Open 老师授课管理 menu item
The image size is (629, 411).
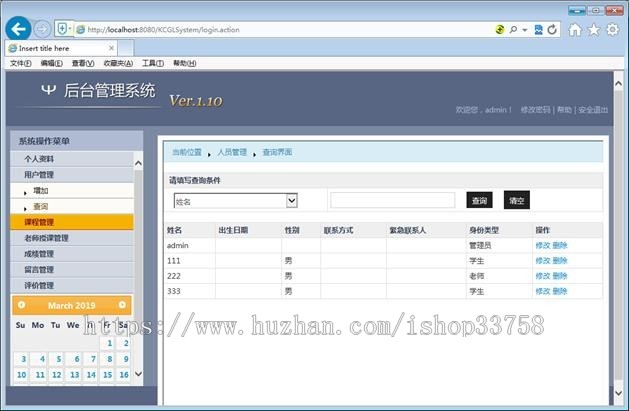pos(72,238)
